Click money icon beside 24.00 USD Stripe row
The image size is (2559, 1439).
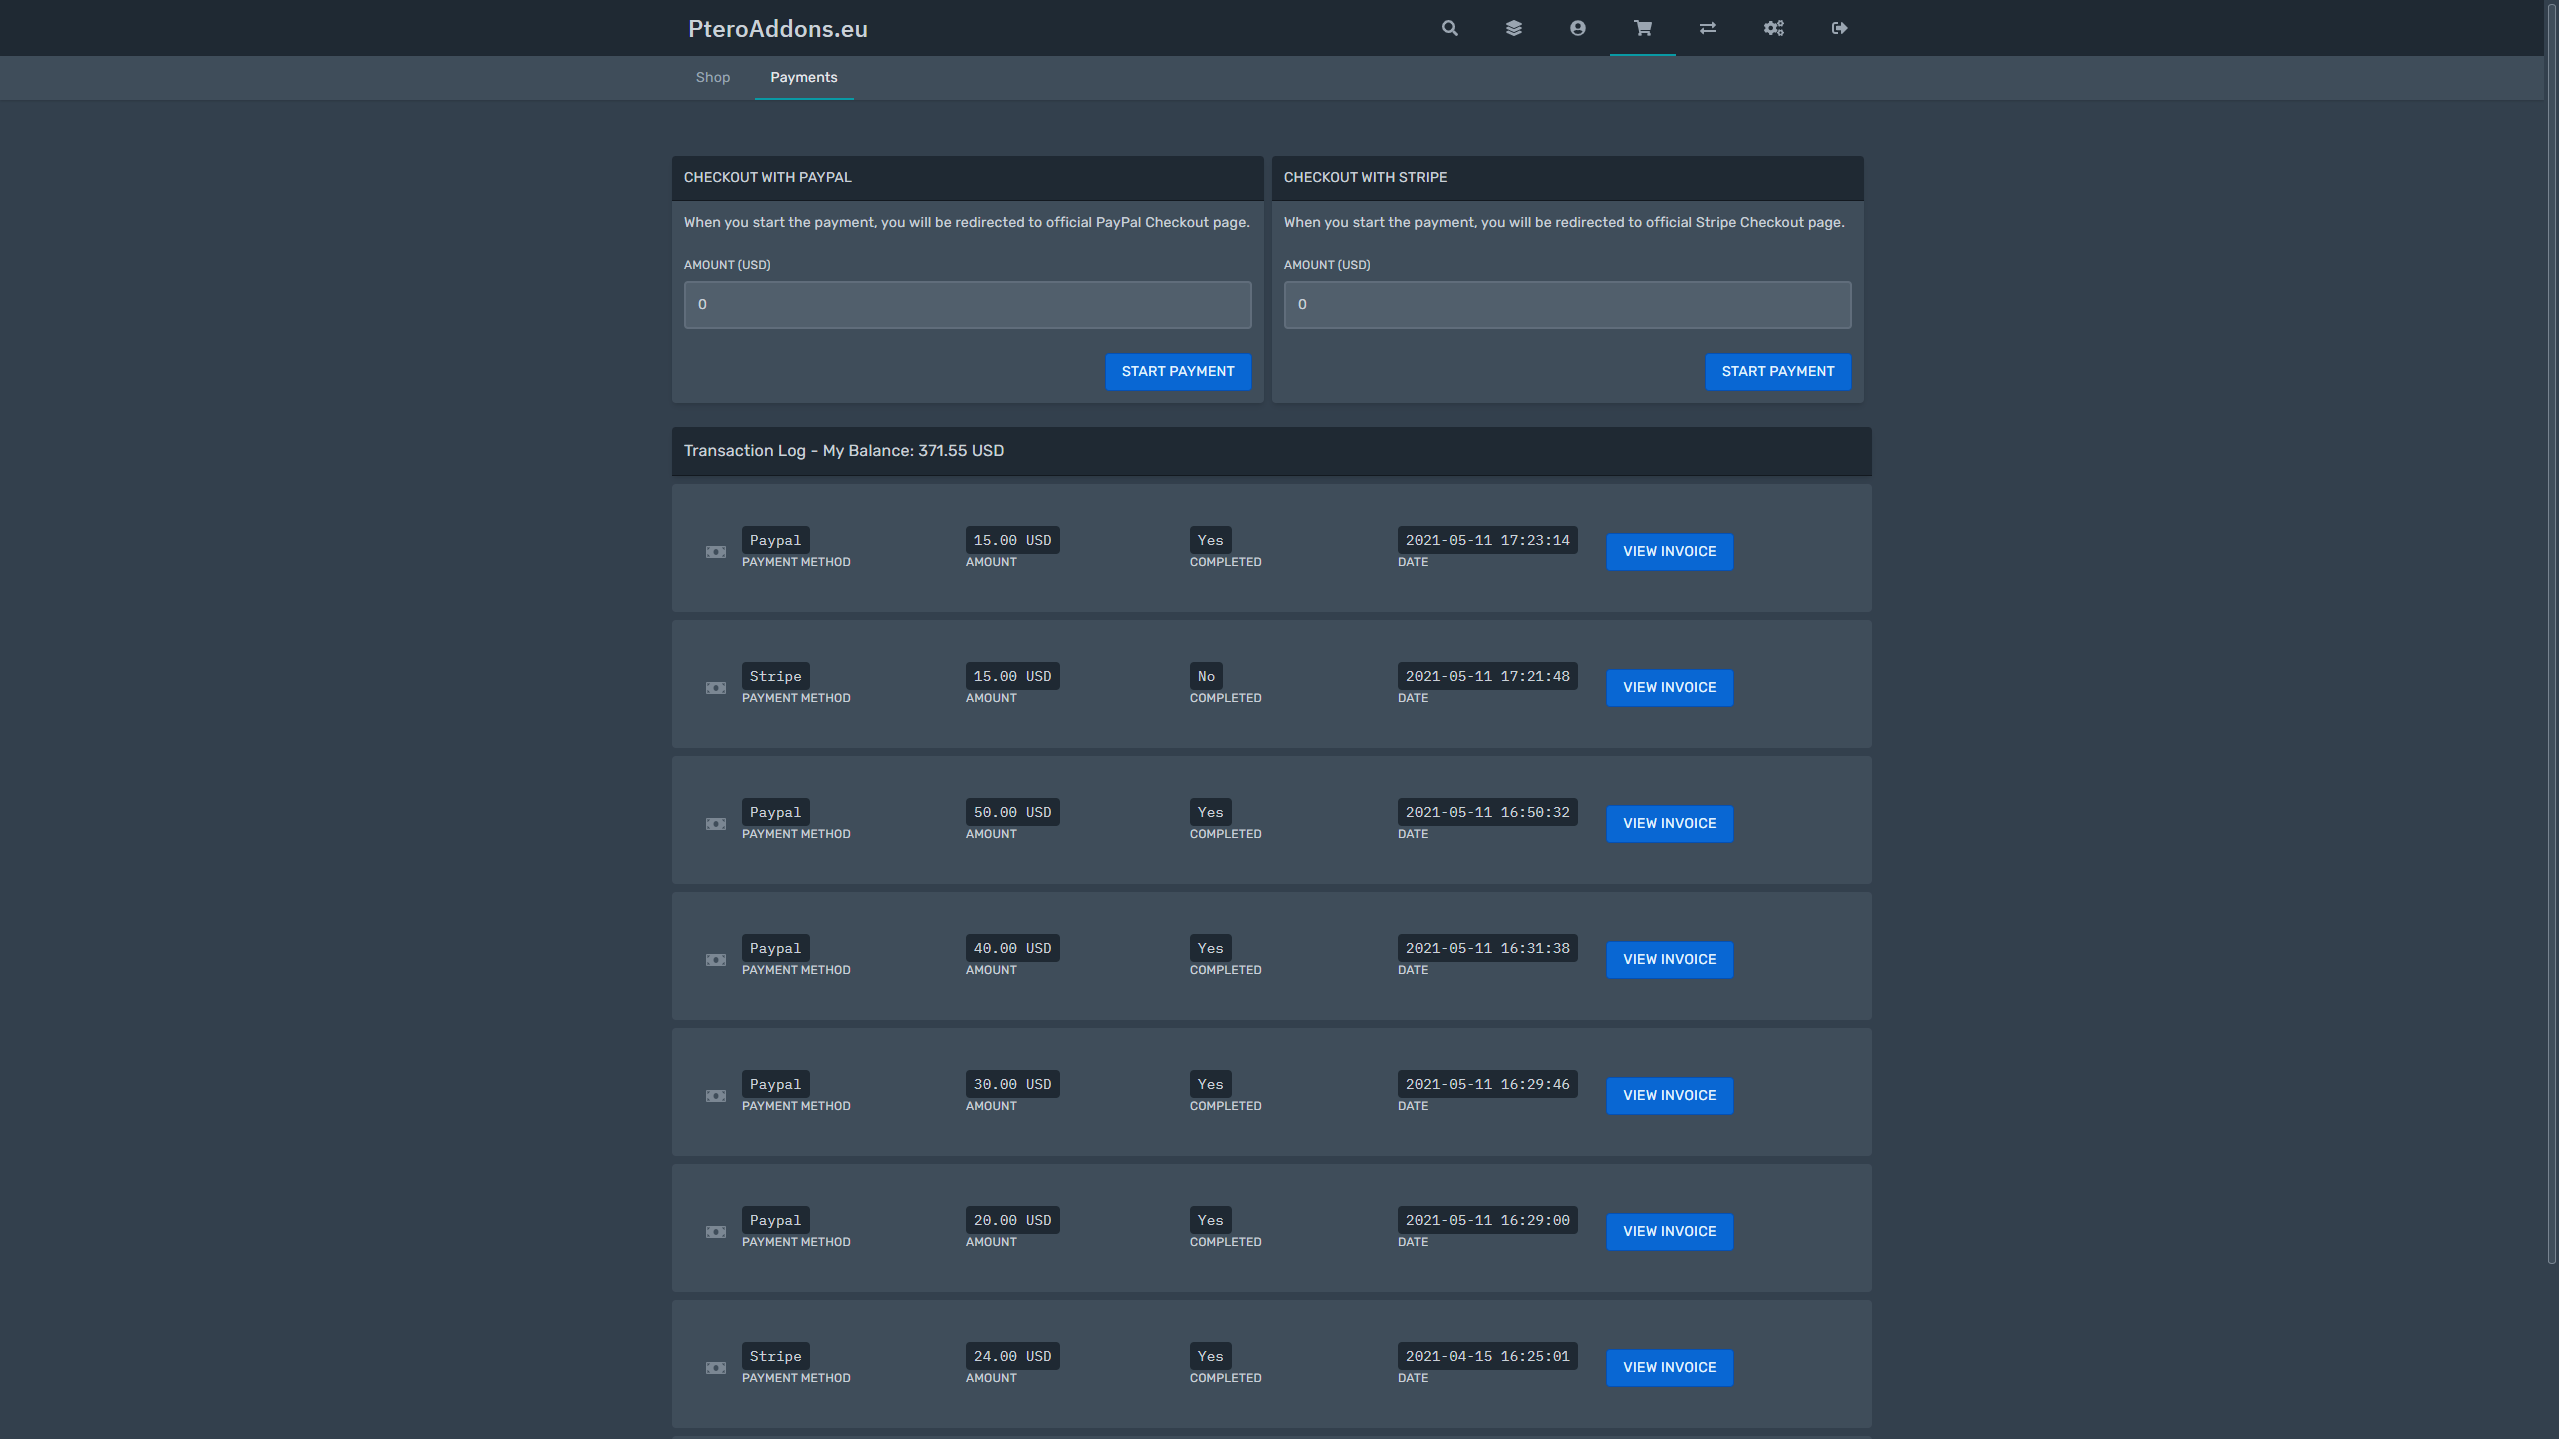(x=715, y=1368)
